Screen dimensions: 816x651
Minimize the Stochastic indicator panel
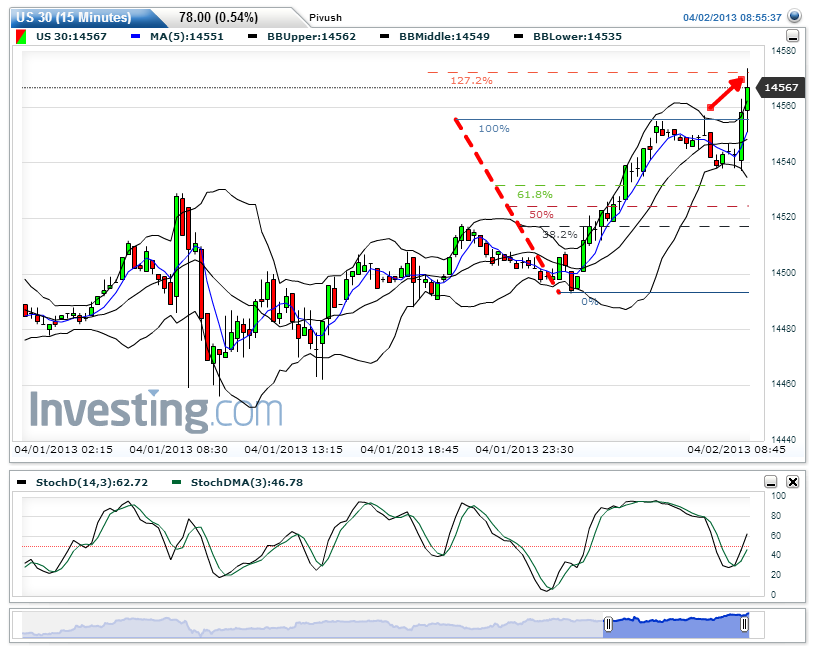pos(771,482)
